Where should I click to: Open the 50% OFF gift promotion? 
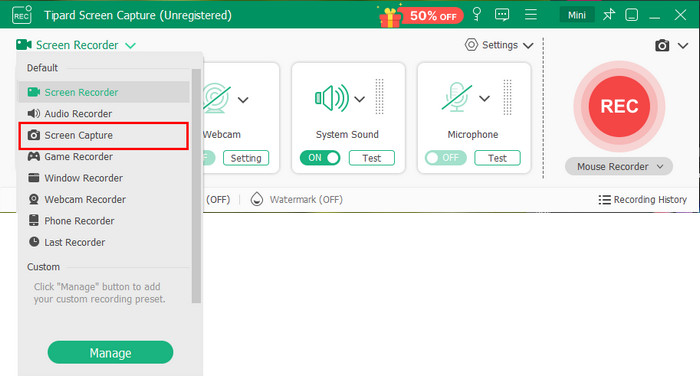(420, 16)
